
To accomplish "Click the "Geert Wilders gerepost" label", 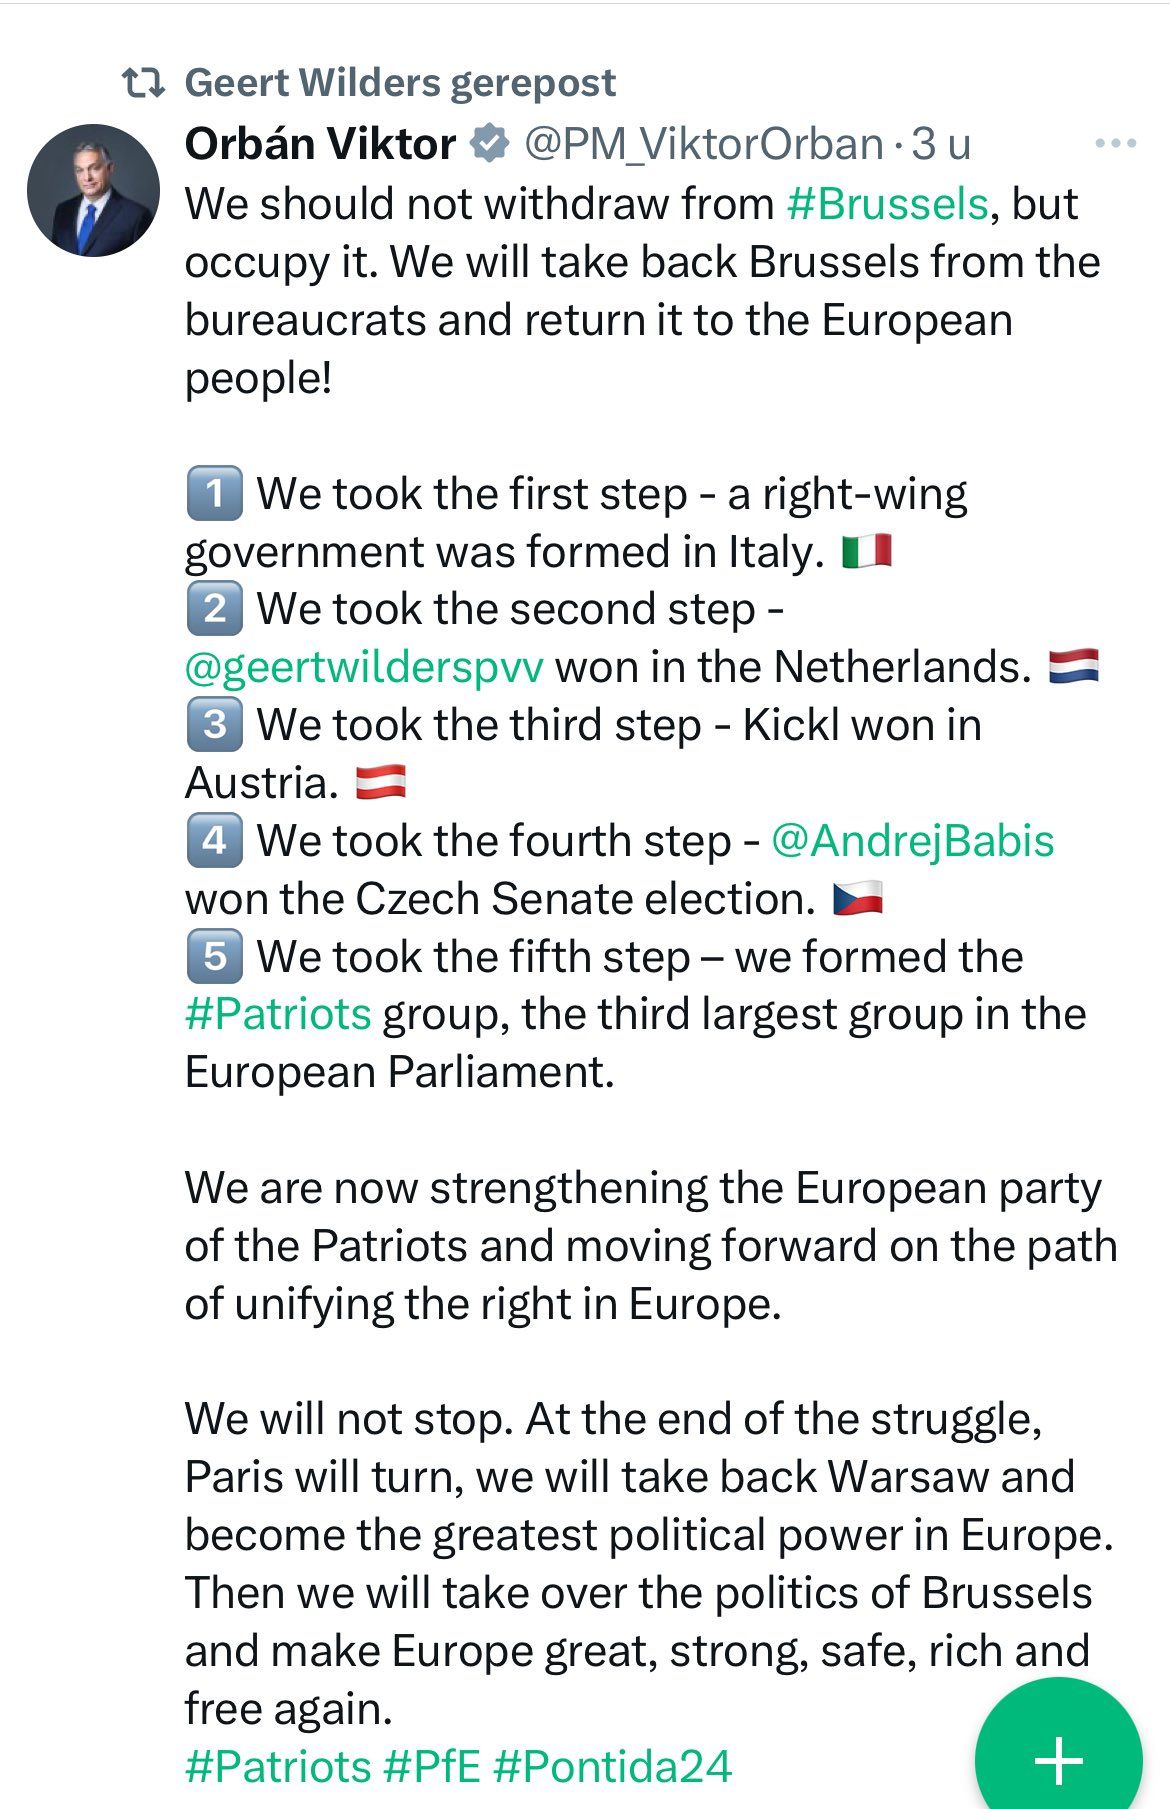I will pos(400,83).
